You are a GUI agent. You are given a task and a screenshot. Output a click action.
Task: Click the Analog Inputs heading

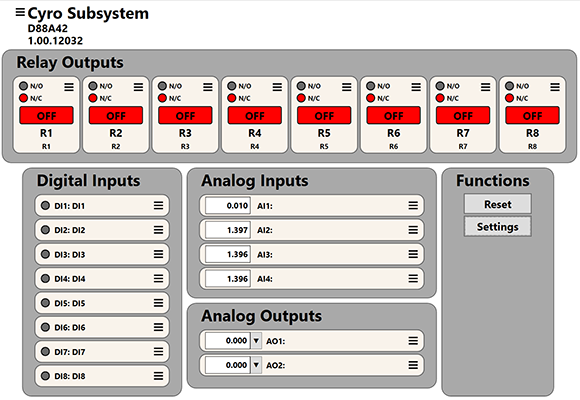click(255, 181)
